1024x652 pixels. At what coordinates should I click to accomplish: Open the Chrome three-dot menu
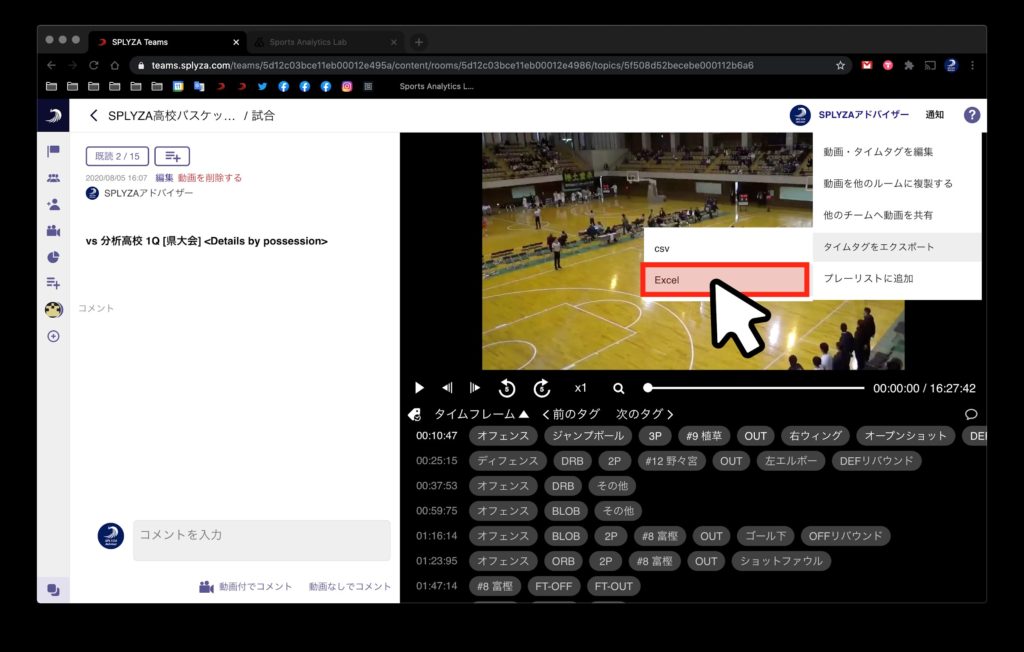coord(972,65)
